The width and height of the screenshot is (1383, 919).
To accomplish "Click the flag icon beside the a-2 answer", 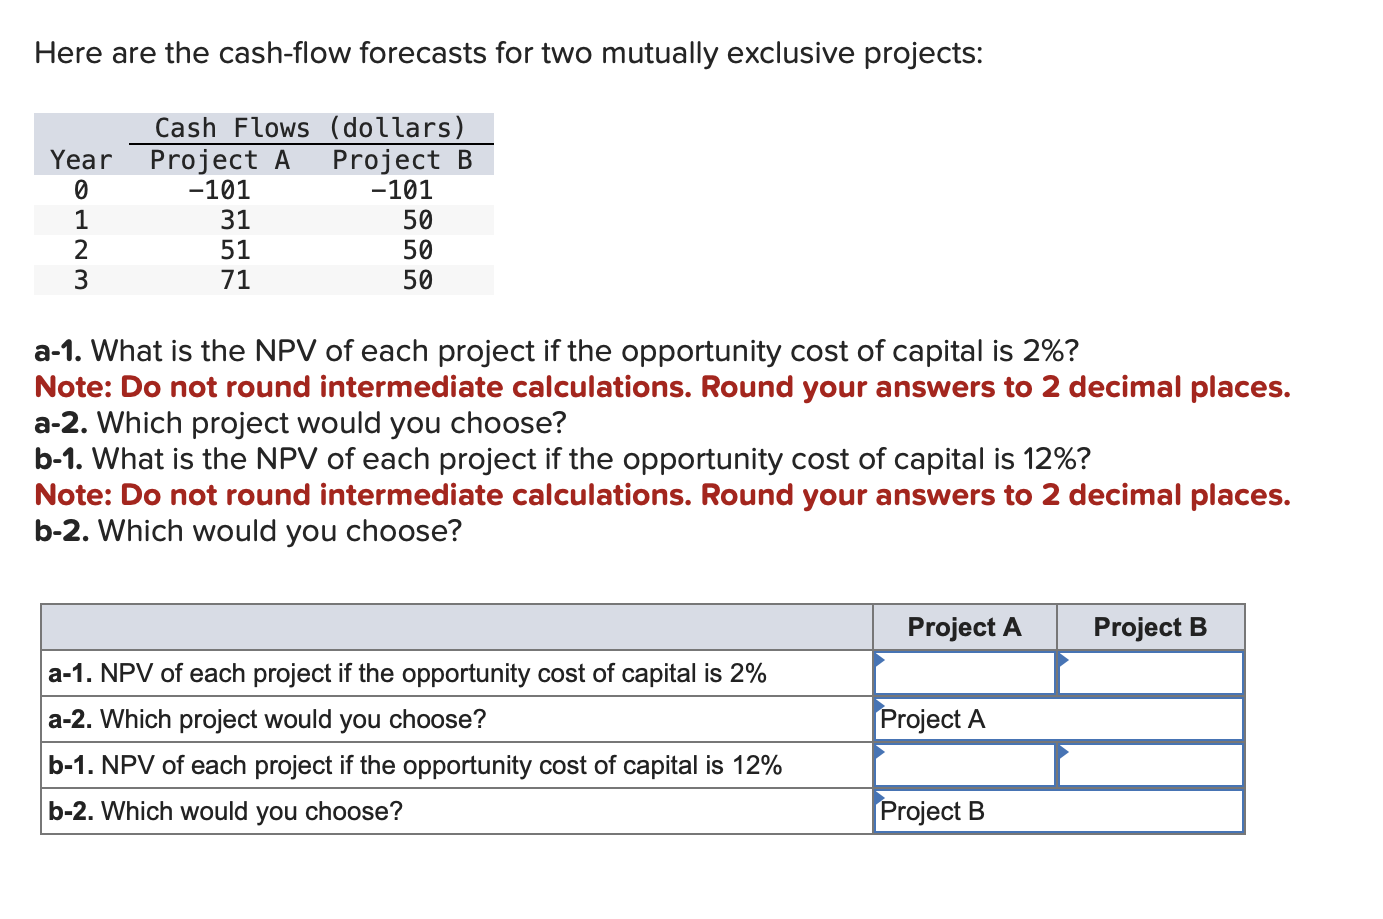I will click(x=880, y=705).
